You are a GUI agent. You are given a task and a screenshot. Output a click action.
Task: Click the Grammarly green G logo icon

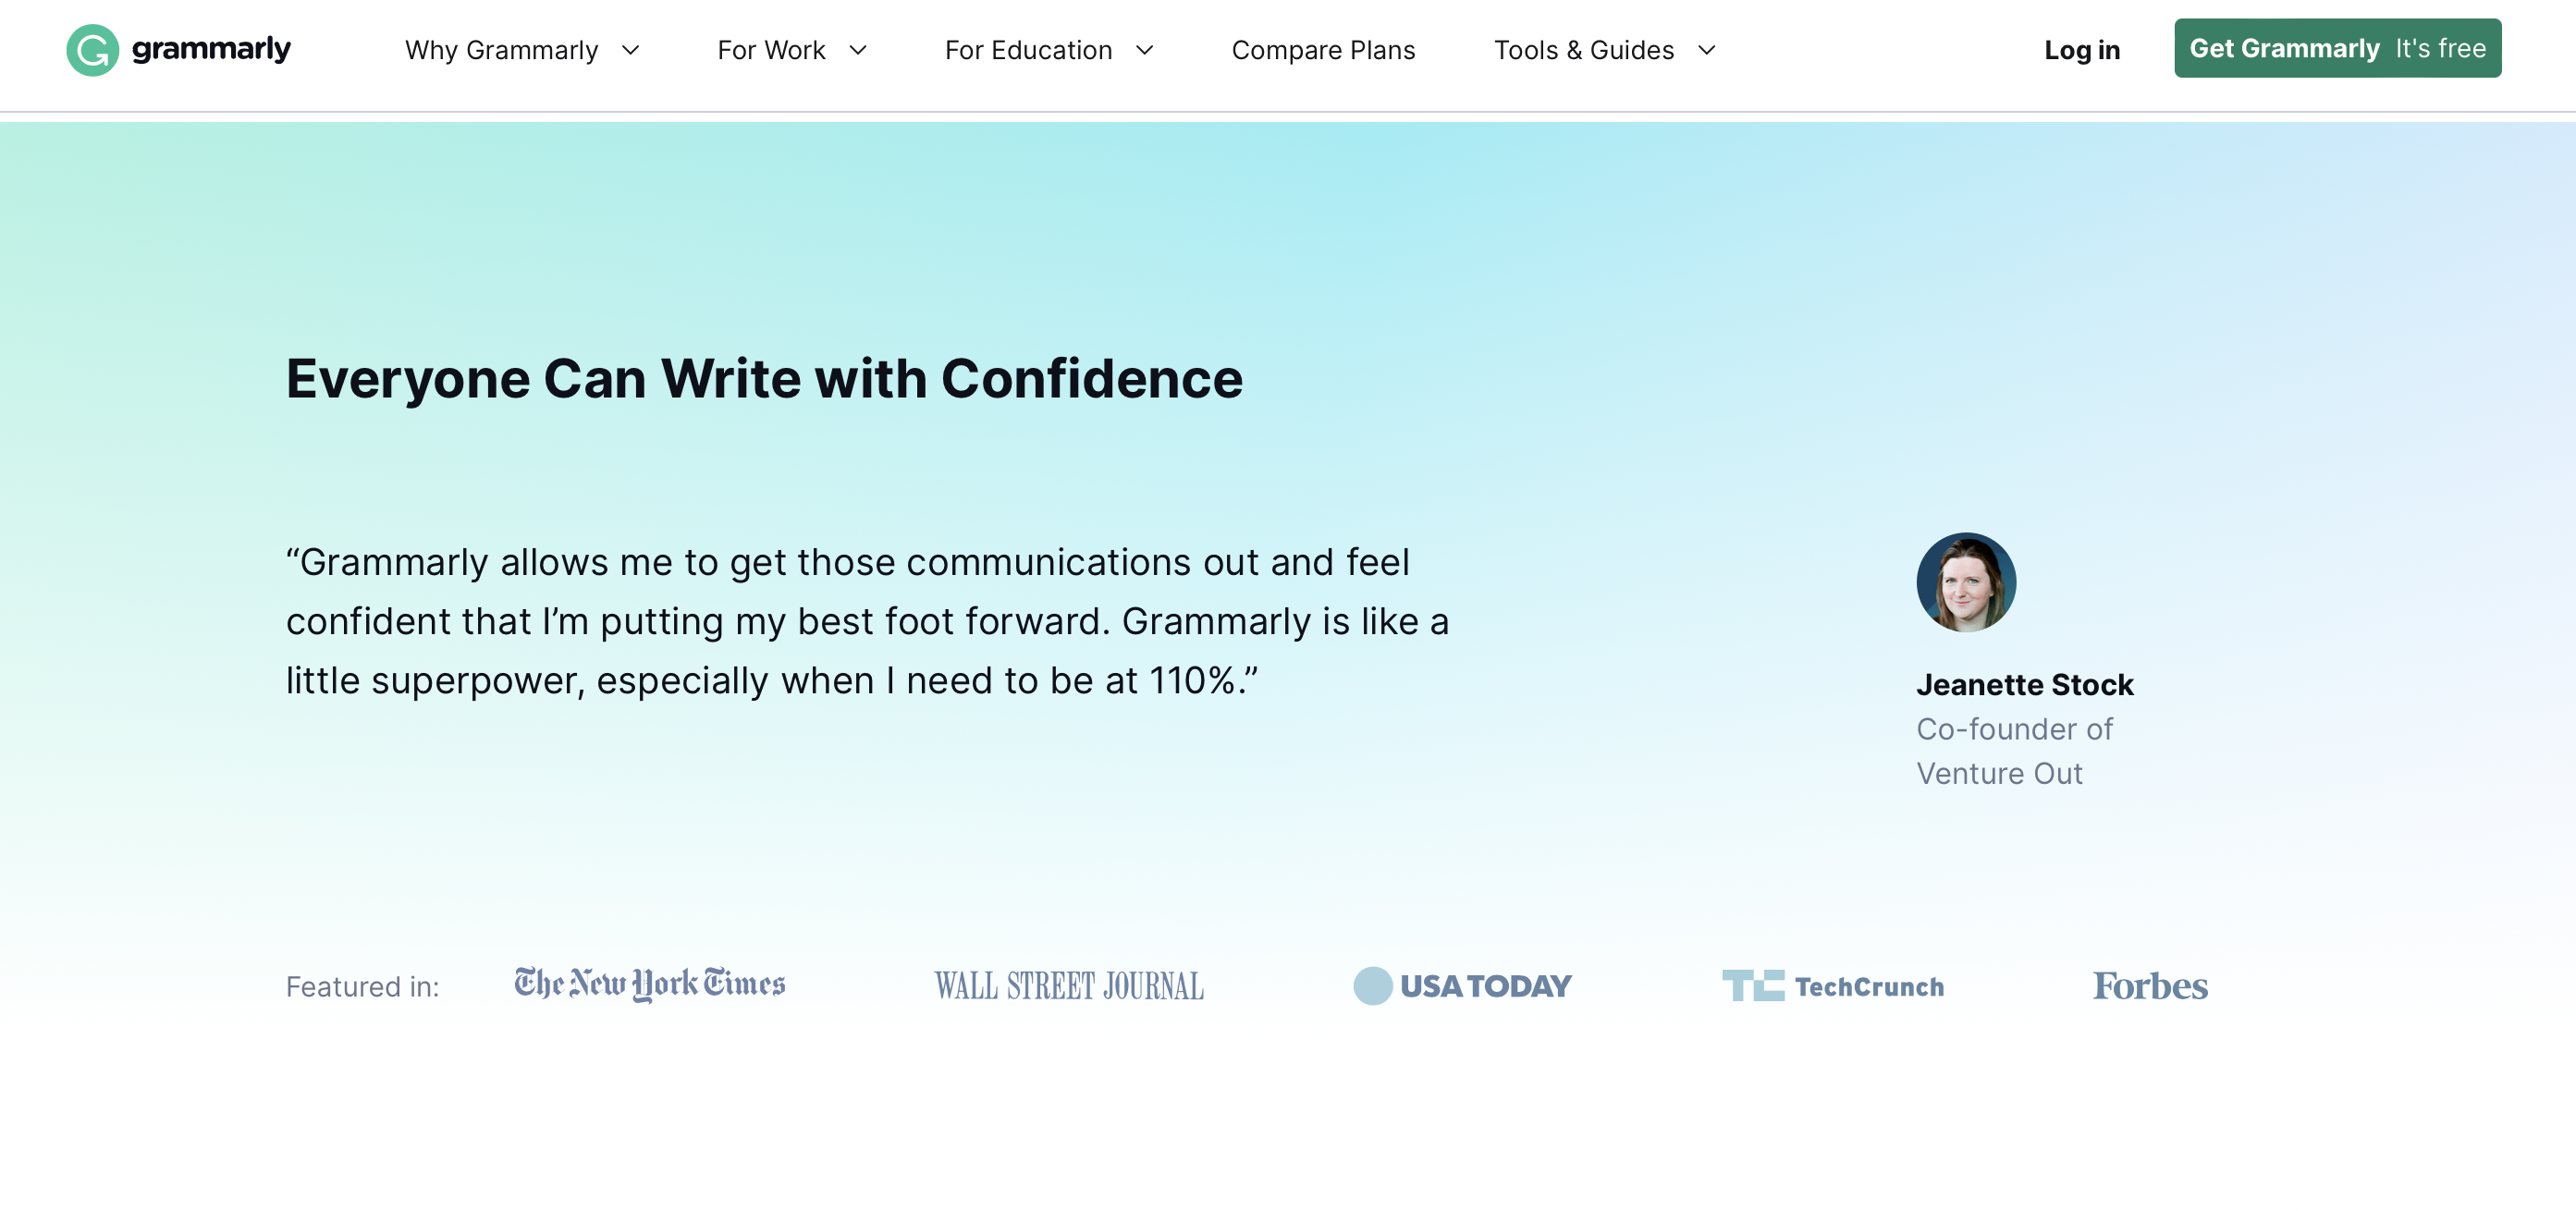tap(92, 50)
